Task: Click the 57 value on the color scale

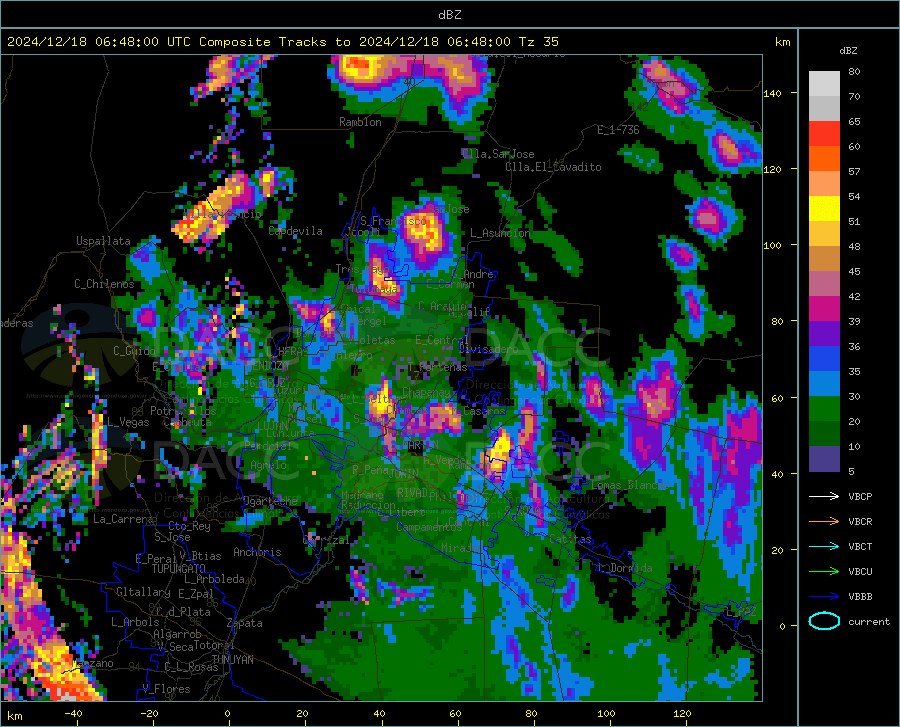Action: click(x=854, y=172)
